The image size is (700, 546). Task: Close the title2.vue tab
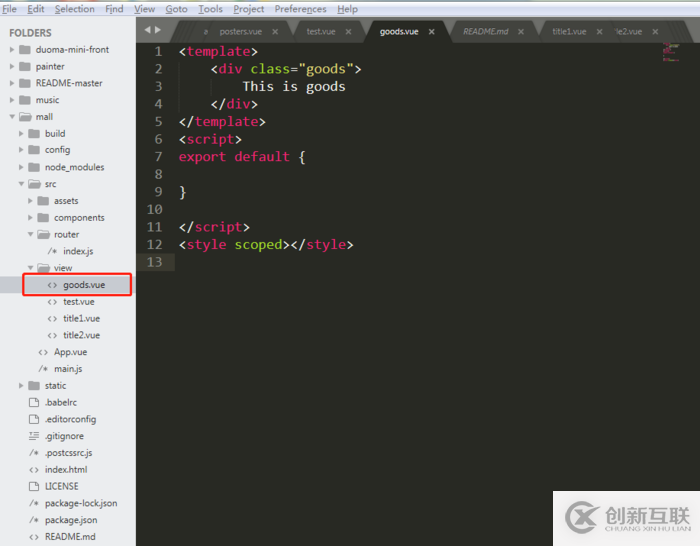(x=655, y=32)
